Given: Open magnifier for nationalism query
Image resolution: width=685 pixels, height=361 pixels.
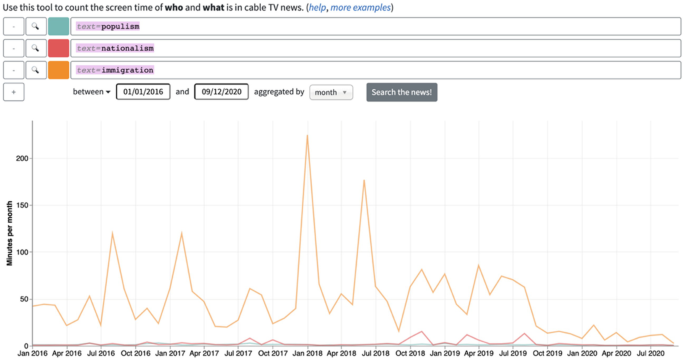Looking at the screenshot, I should pyautogui.click(x=36, y=48).
